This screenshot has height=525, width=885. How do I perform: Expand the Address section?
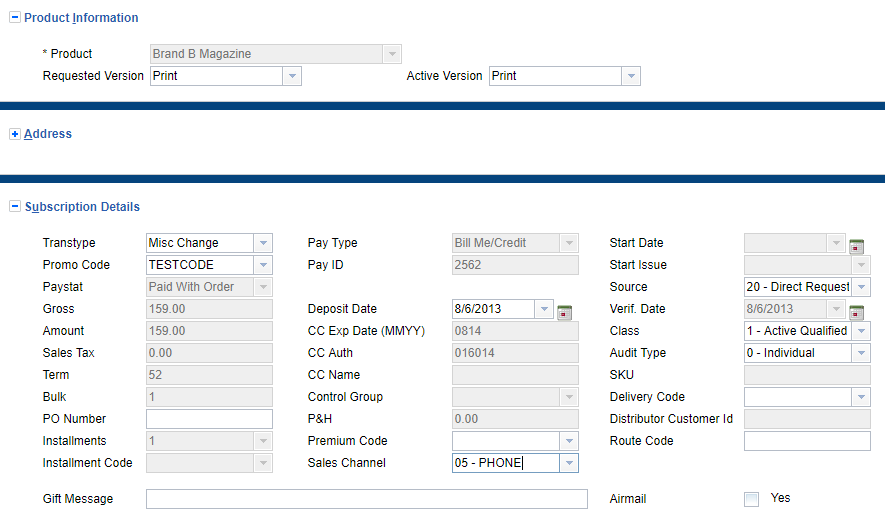15,134
